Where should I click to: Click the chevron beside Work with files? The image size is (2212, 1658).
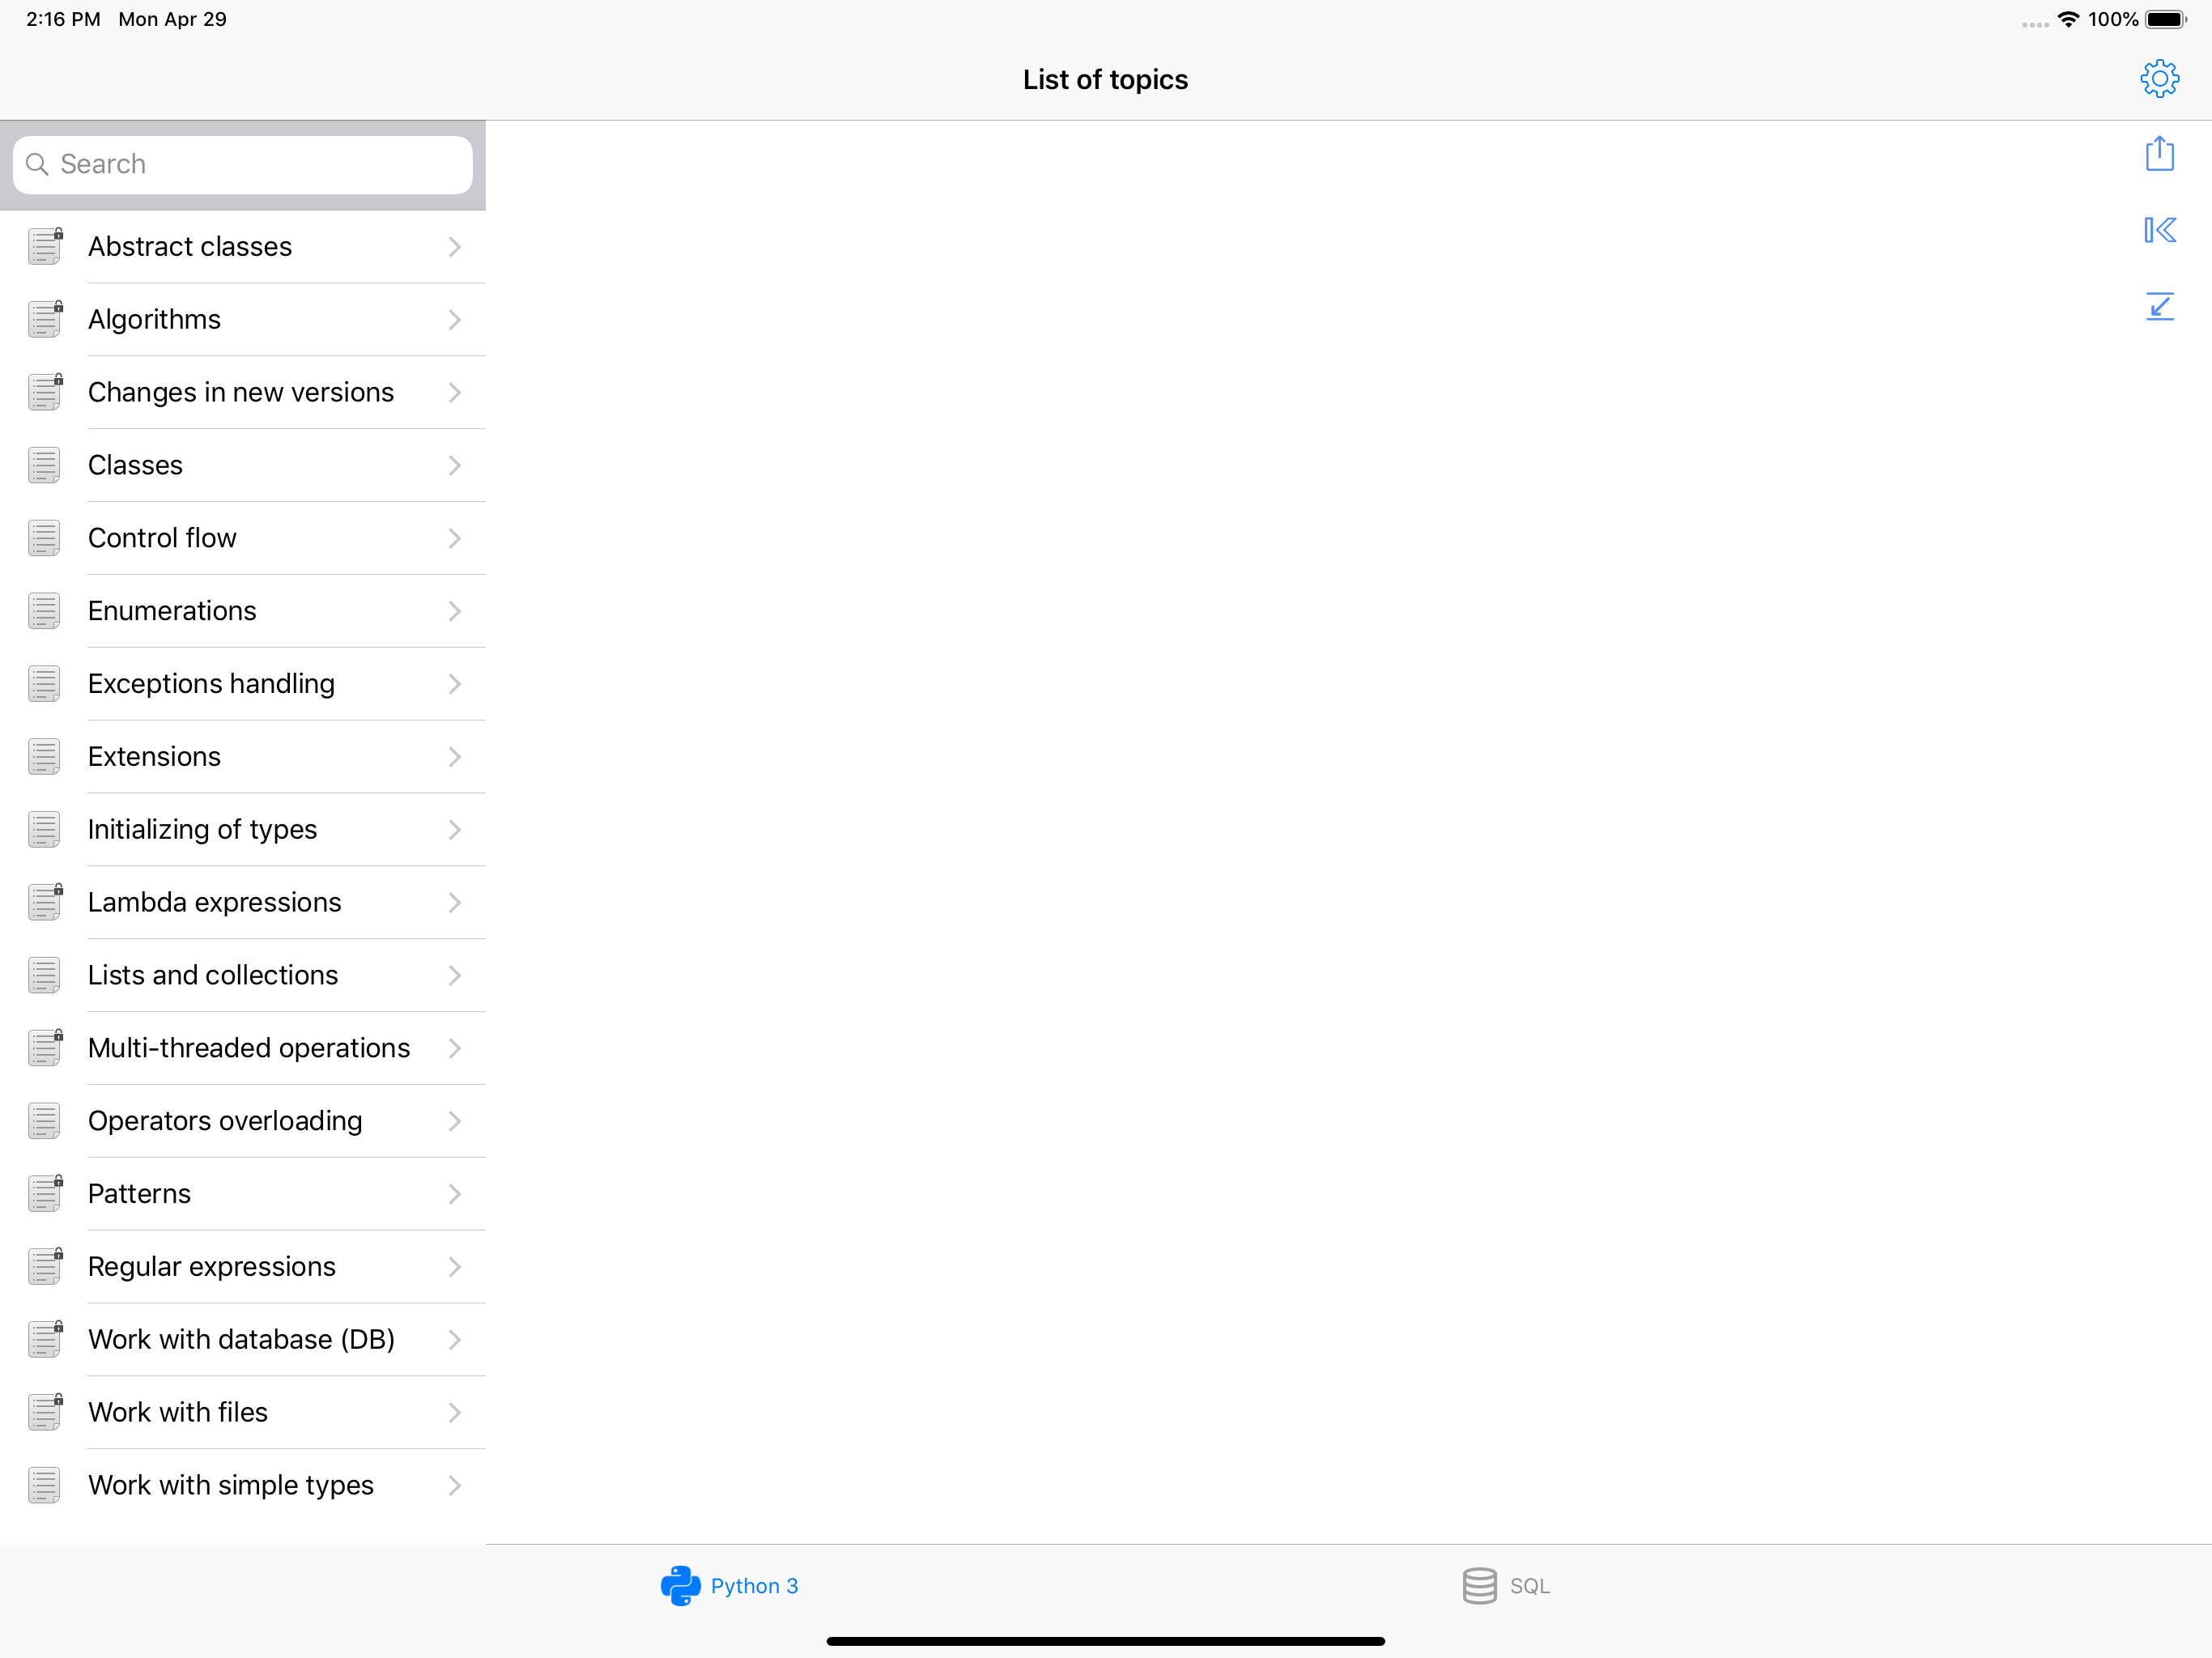(x=454, y=1412)
